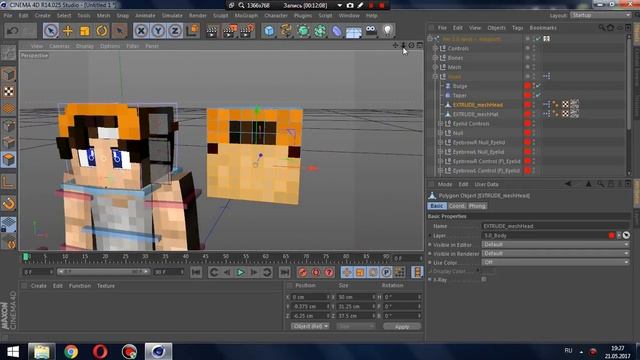
Task: Open Material Manager Create menu
Action: click(x=39, y=286)
